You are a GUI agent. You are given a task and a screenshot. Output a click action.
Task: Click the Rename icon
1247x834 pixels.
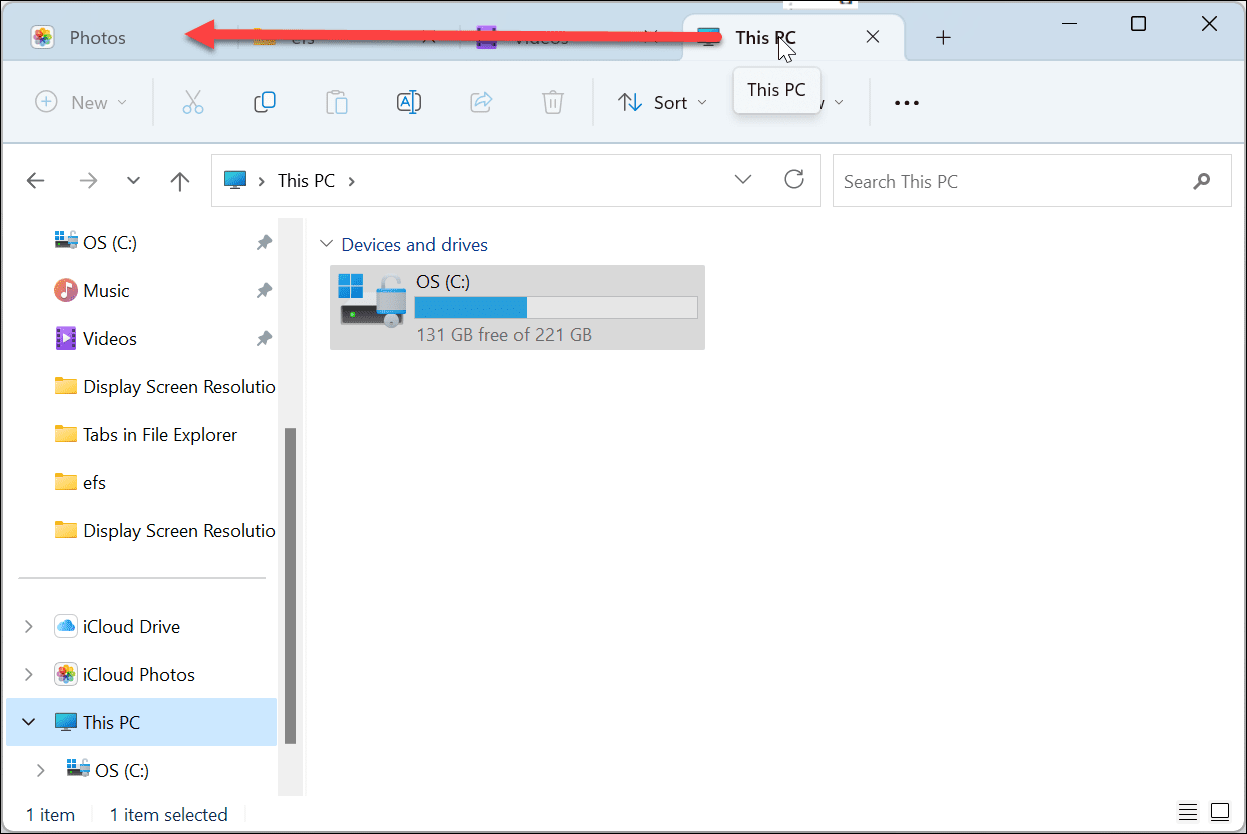click(x=409, y=102)
